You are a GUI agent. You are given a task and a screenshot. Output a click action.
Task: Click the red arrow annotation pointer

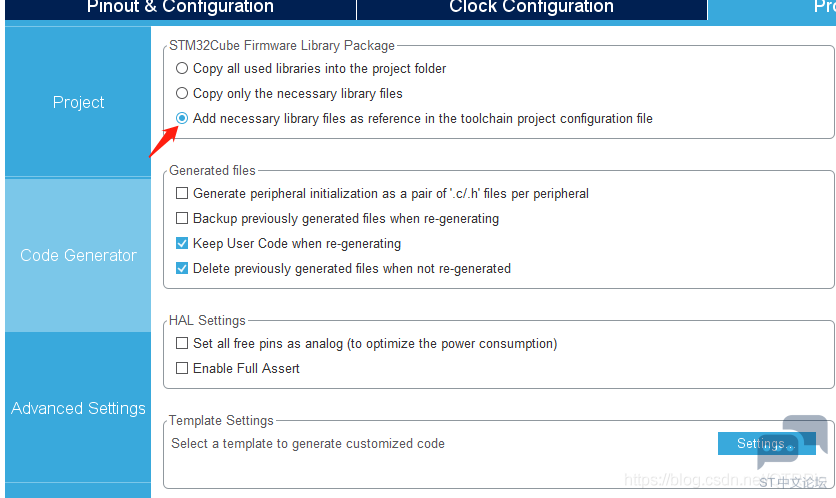tap(163, 142)
